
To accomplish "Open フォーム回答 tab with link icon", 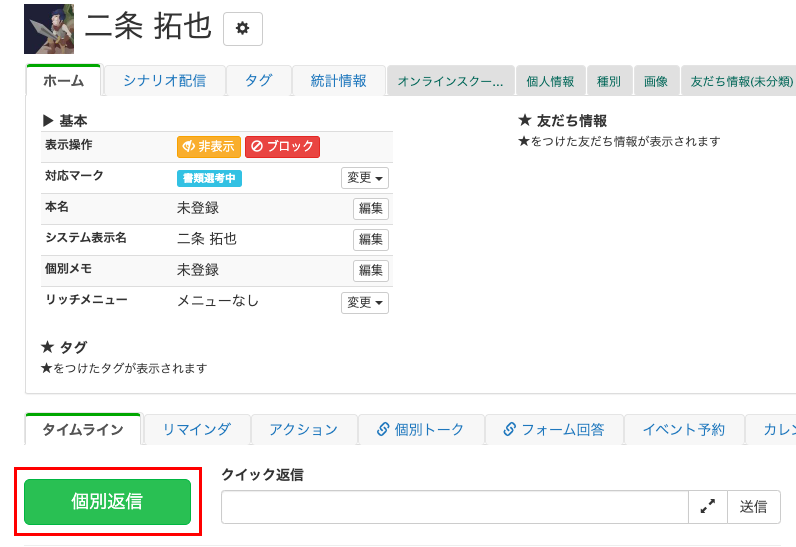I will [554, 430].
